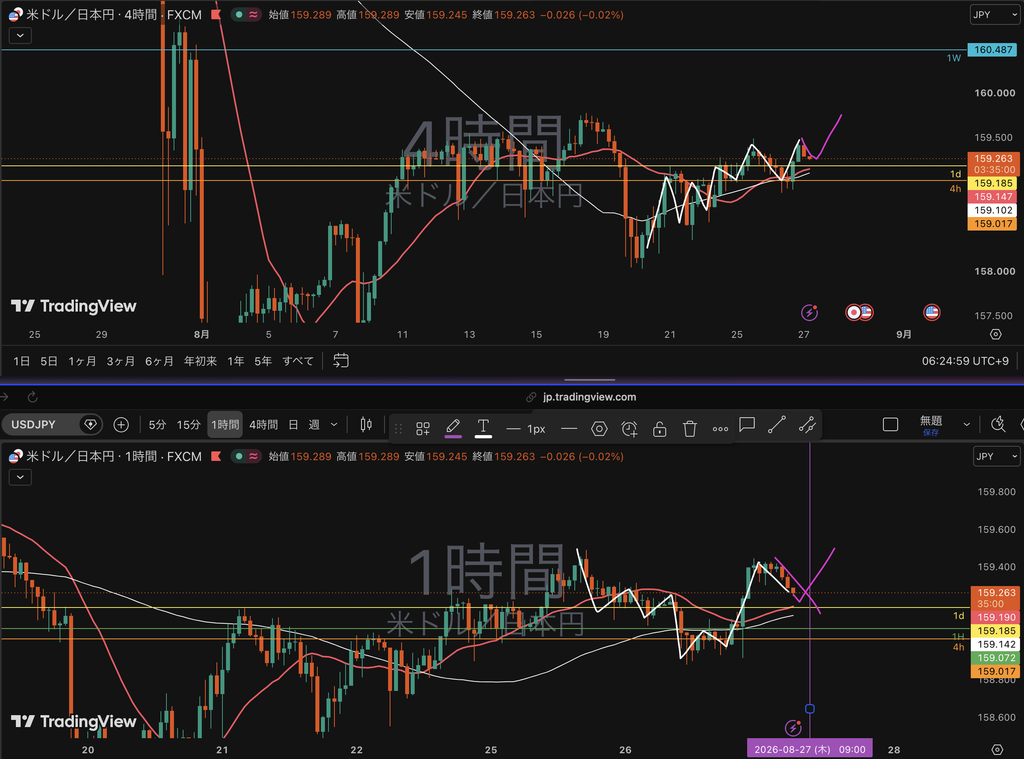This screenshot has height=759, width=1024.
Task: Open time axis settings in 4時間 chart
Action: click(995, 334)
